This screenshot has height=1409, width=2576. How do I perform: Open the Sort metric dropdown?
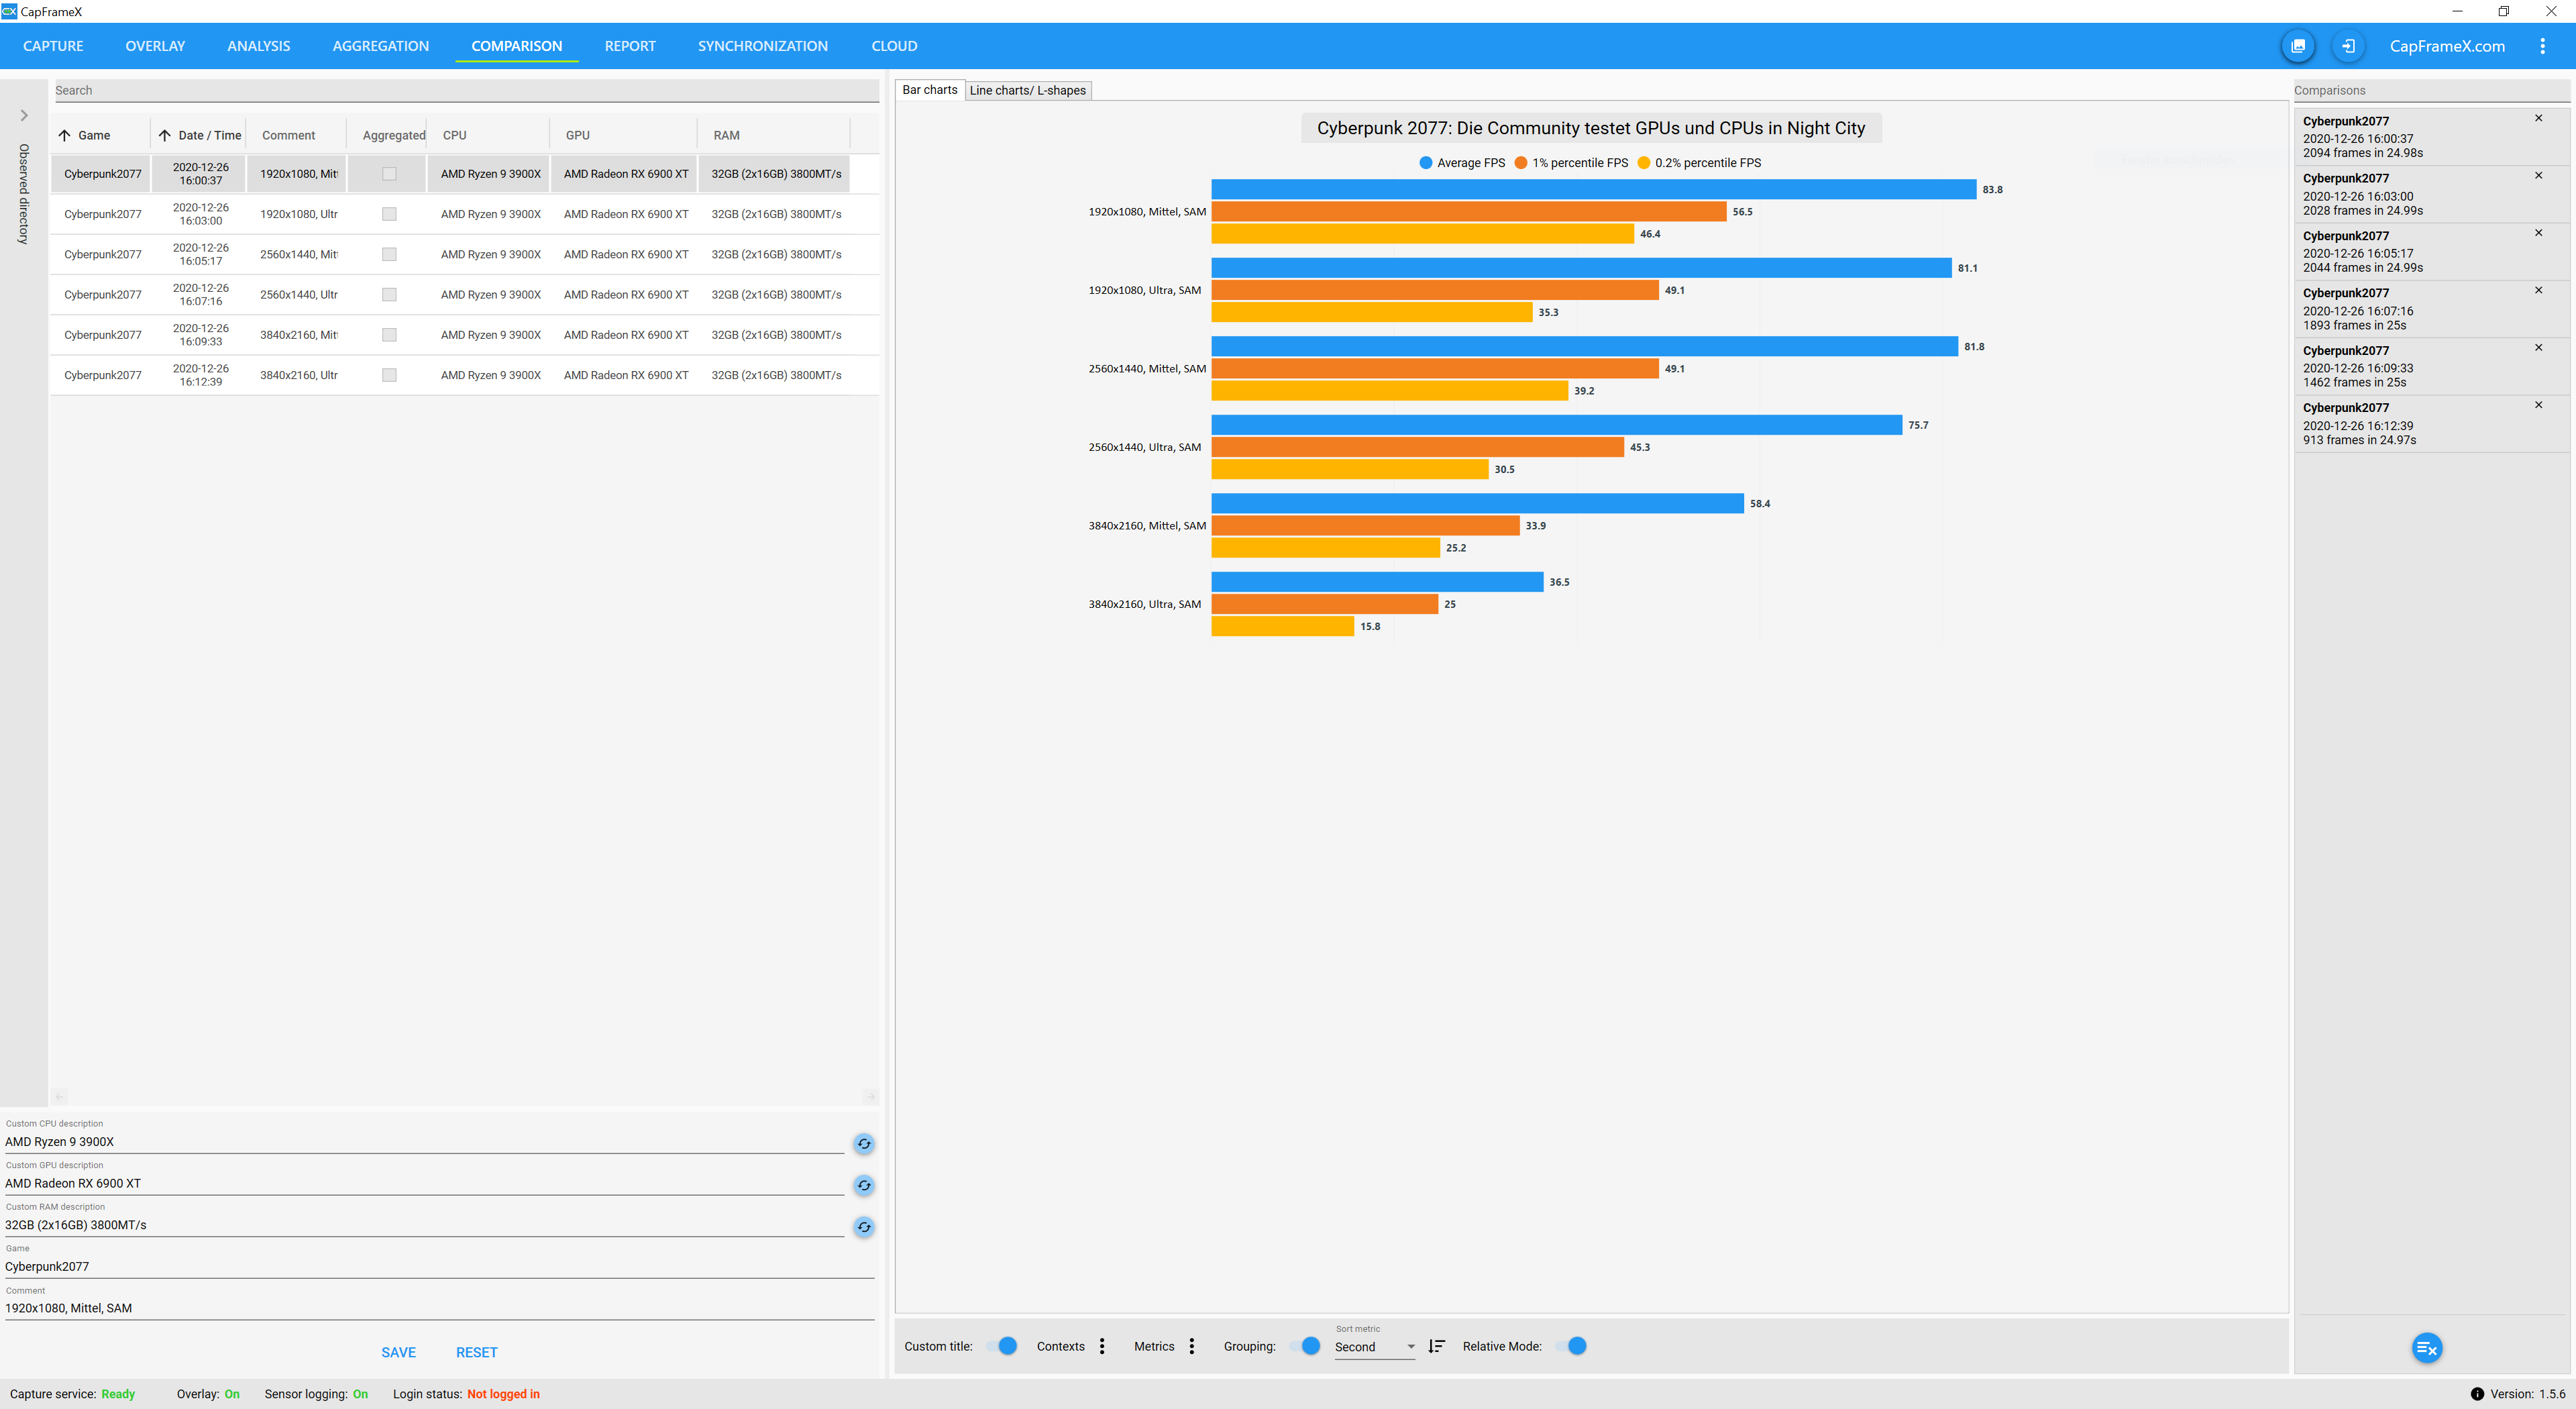tap(1375, 1347)
